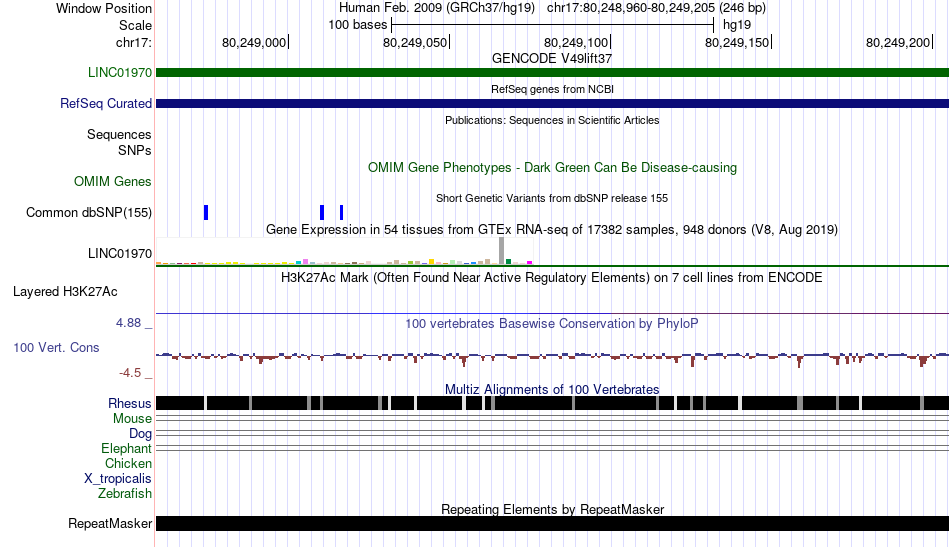This screenshot has height=547, width=950.
Task: Click the 80,249,150 ruler position
Action: coord(737,42)
